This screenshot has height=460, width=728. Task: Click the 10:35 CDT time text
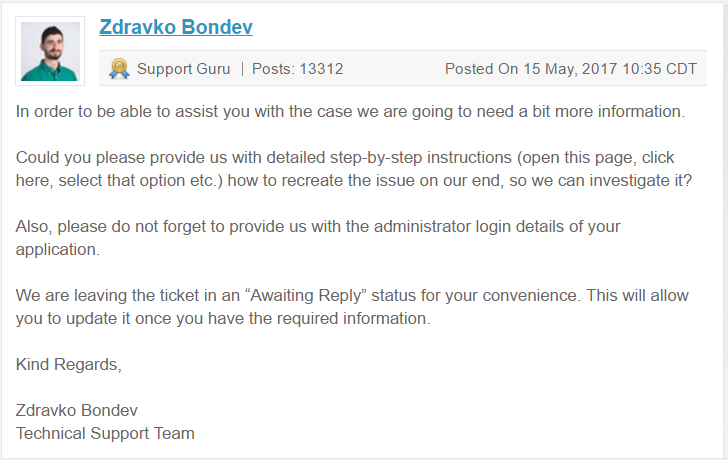pyautogui.click(x=659, y=69)
